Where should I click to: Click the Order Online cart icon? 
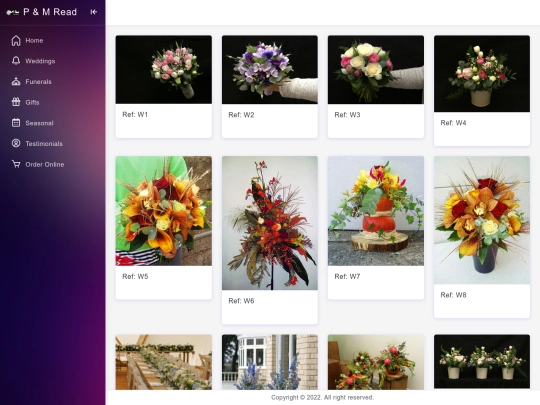coord(16,164)
